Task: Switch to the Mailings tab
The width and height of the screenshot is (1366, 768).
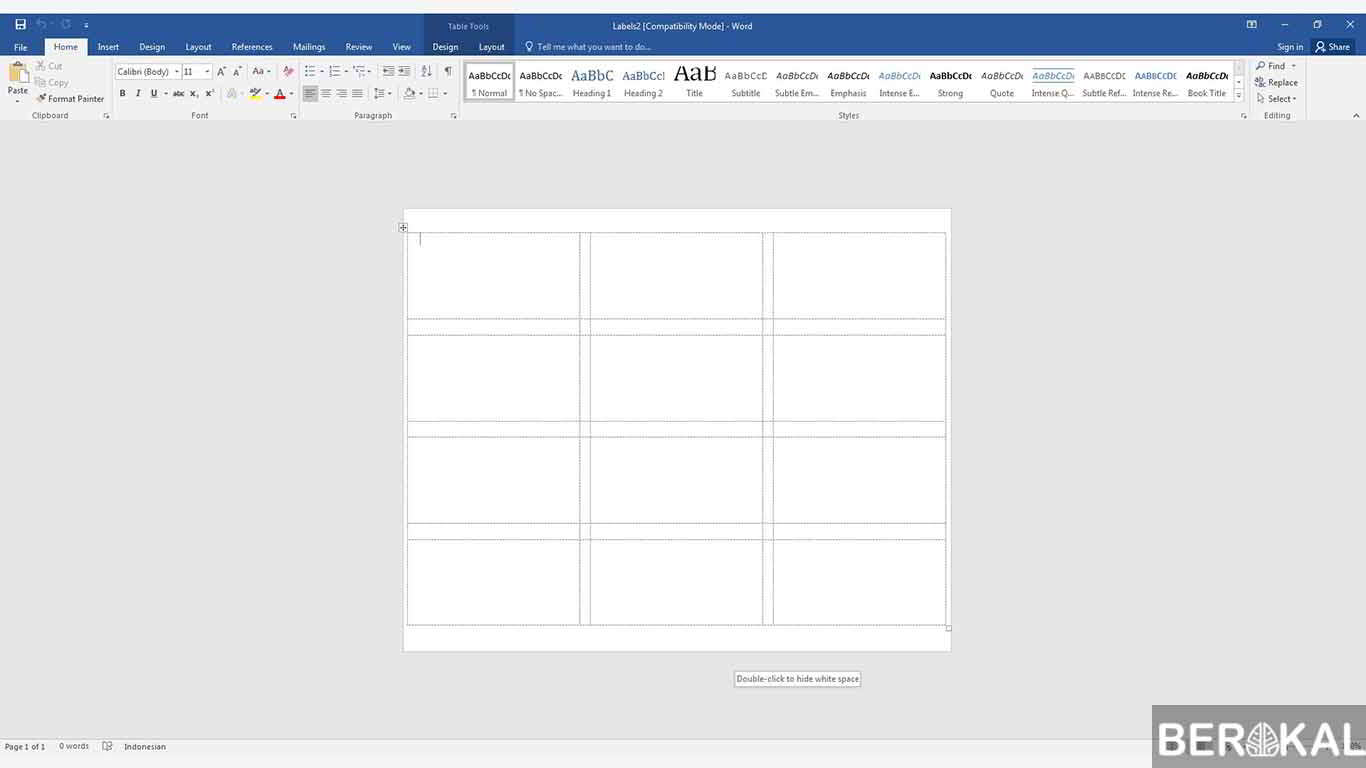Action: click(309, 47)
